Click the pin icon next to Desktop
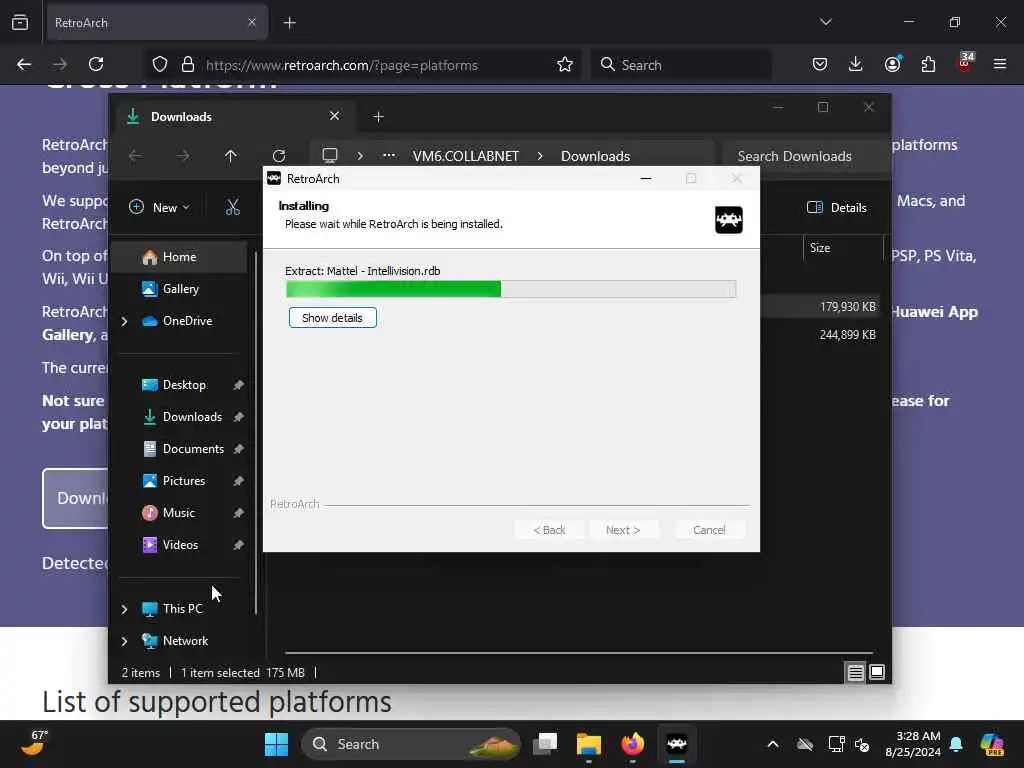 [x=238, y=385]
